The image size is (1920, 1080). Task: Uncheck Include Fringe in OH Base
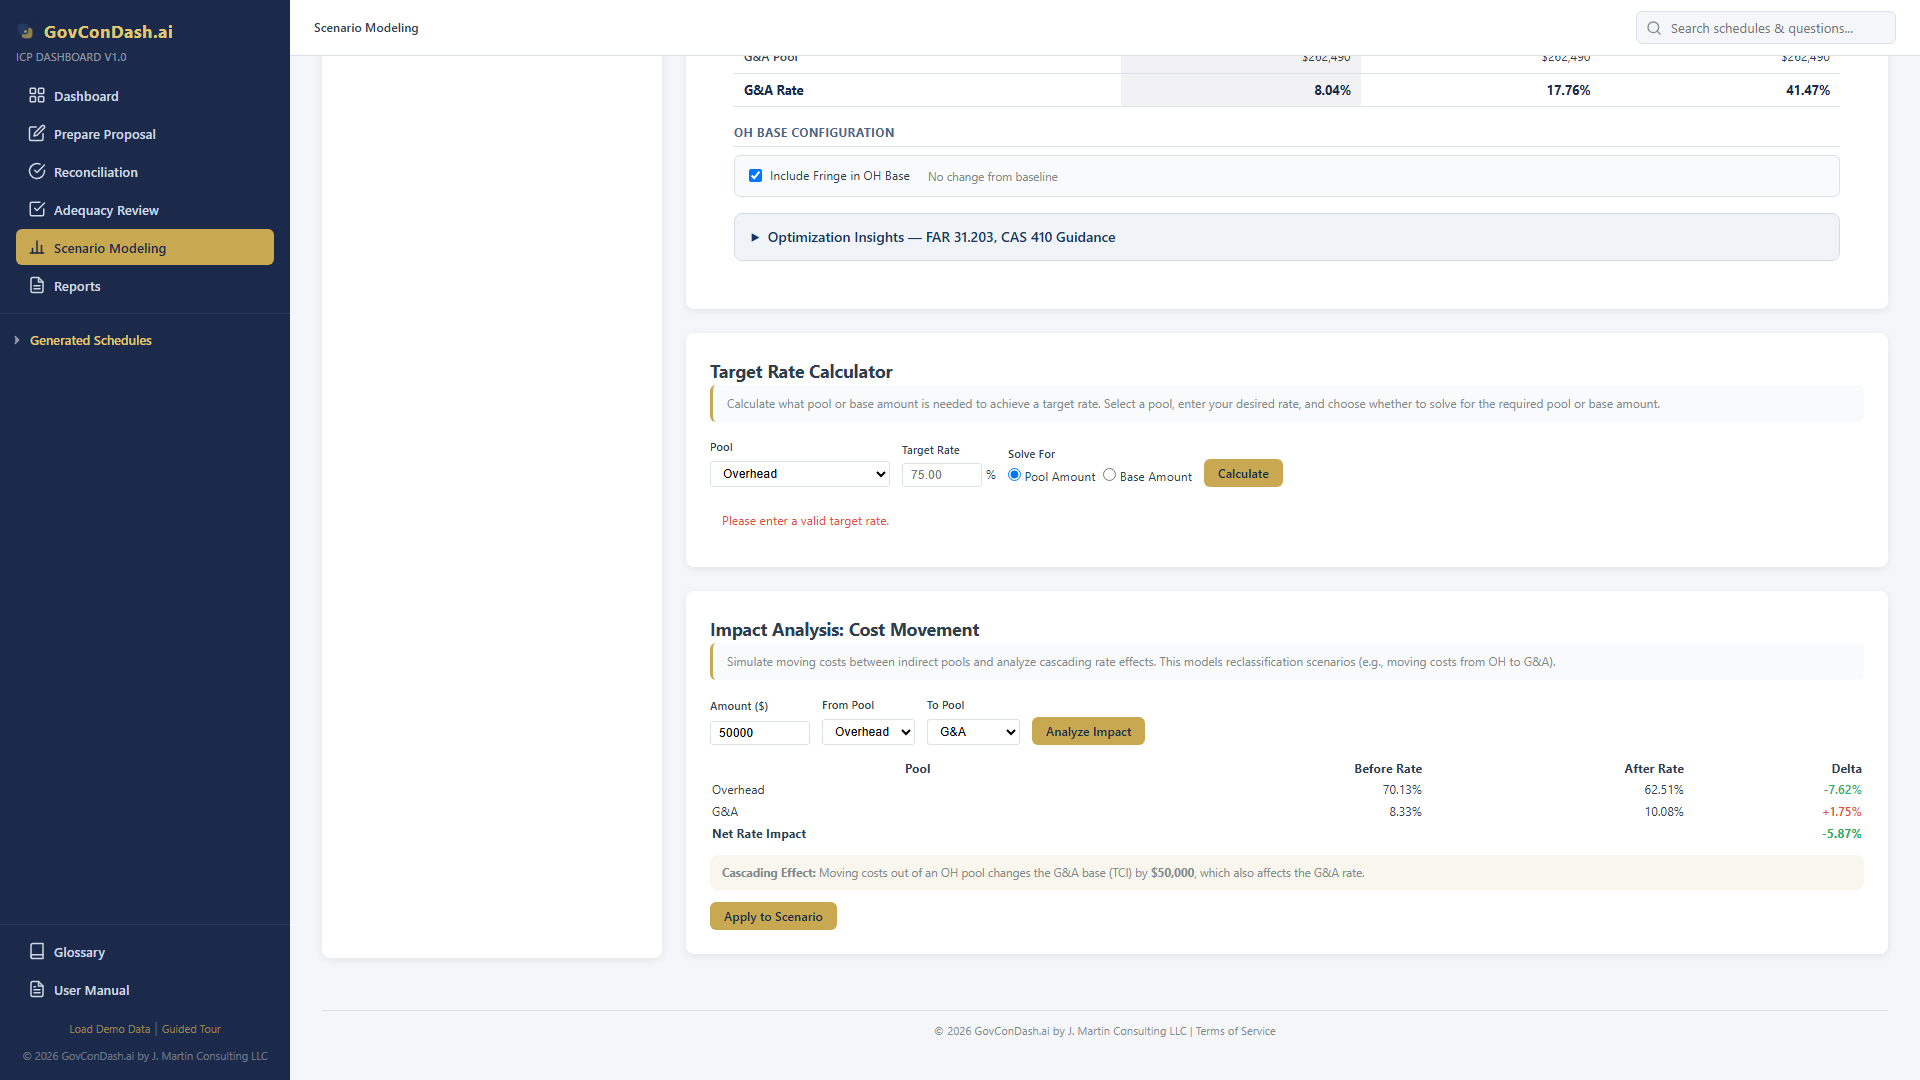pyautogui.click(x=756, y=176)
